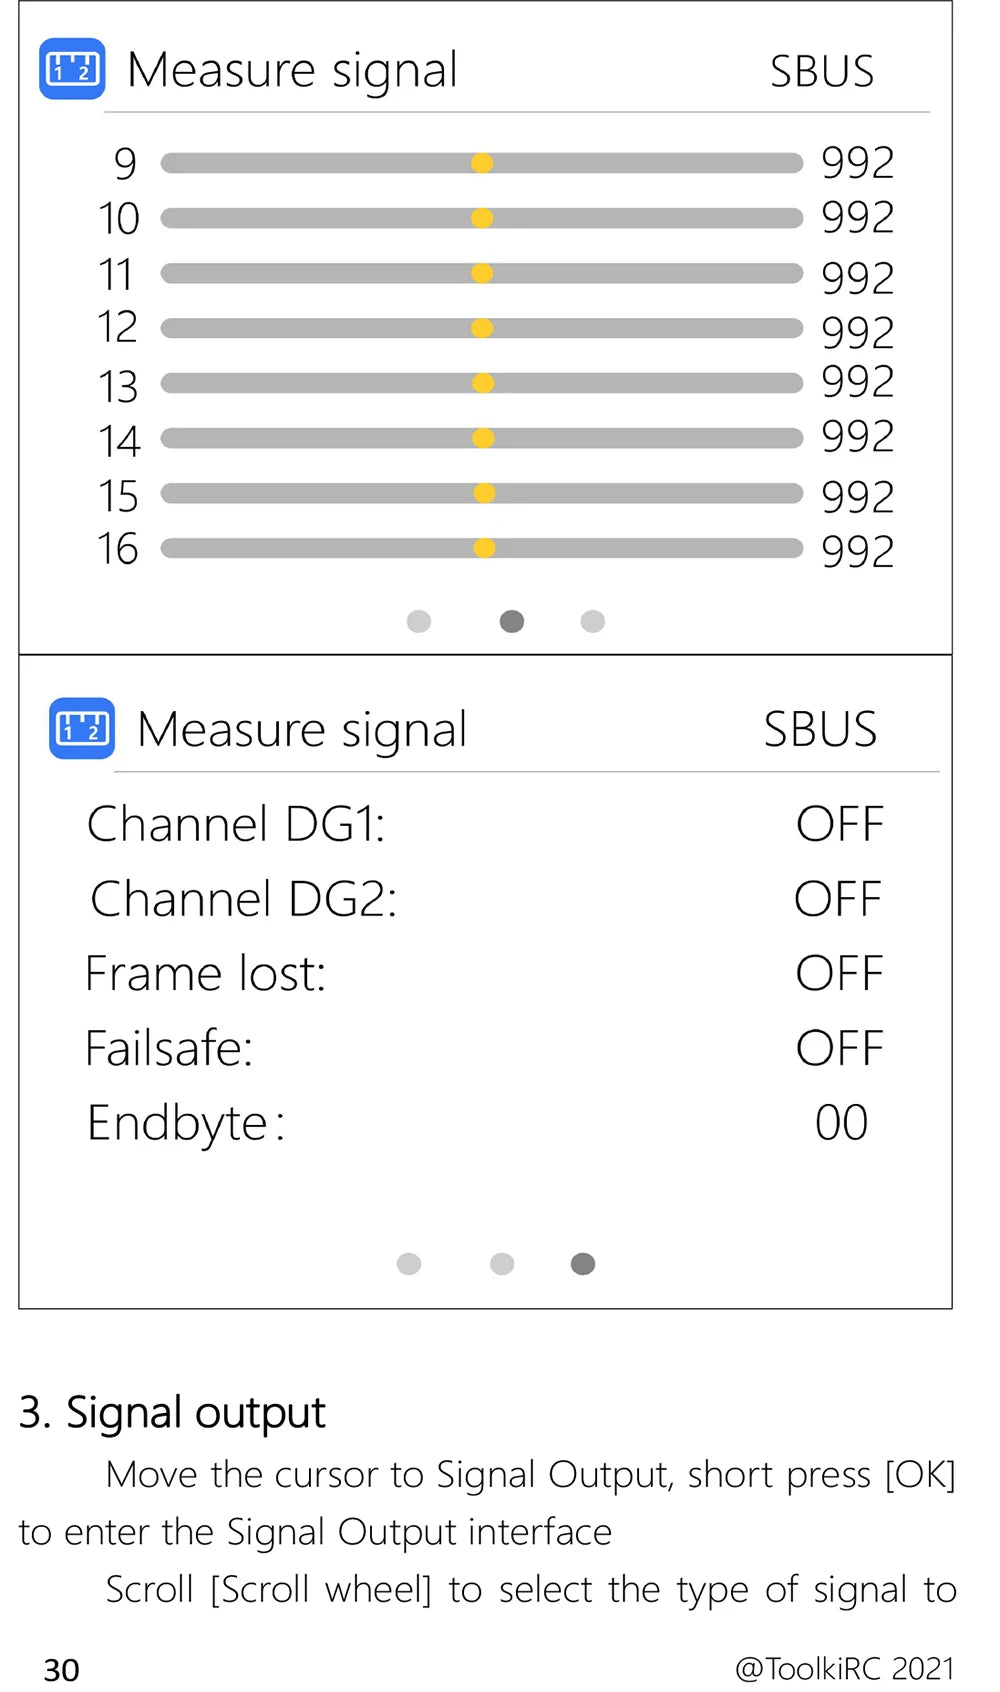Select the first page dot in bottom panel
The width and height of the screenshot is (1000, 1692).
tap(409, 1264)
